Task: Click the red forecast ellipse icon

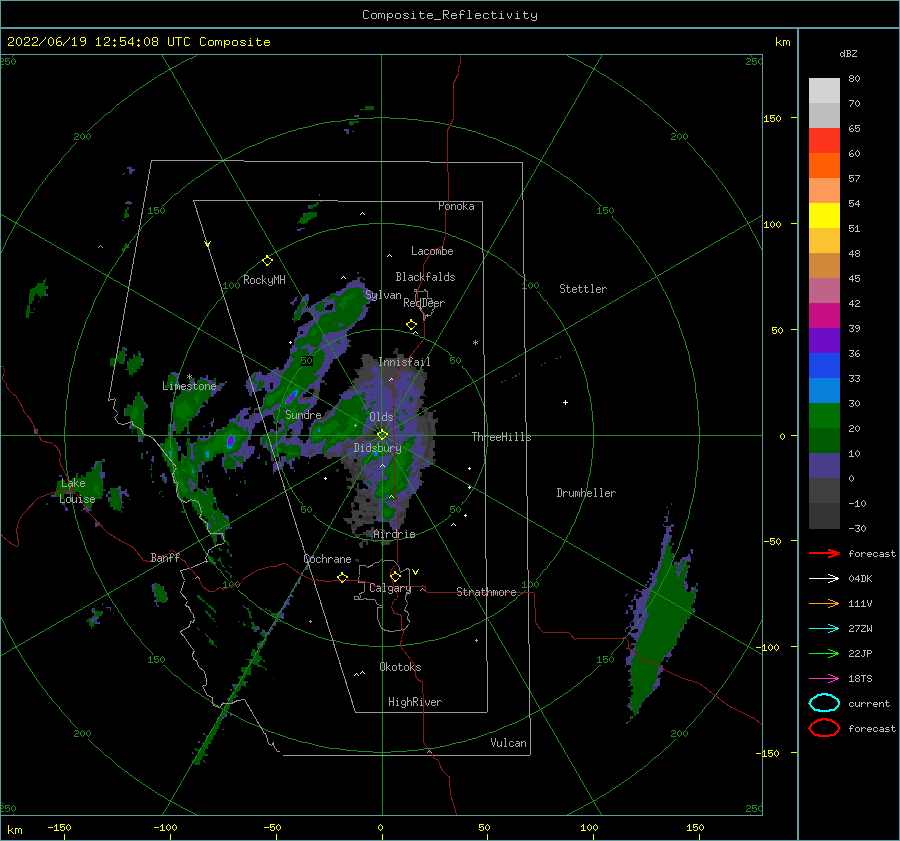Action: click(824, 728)
